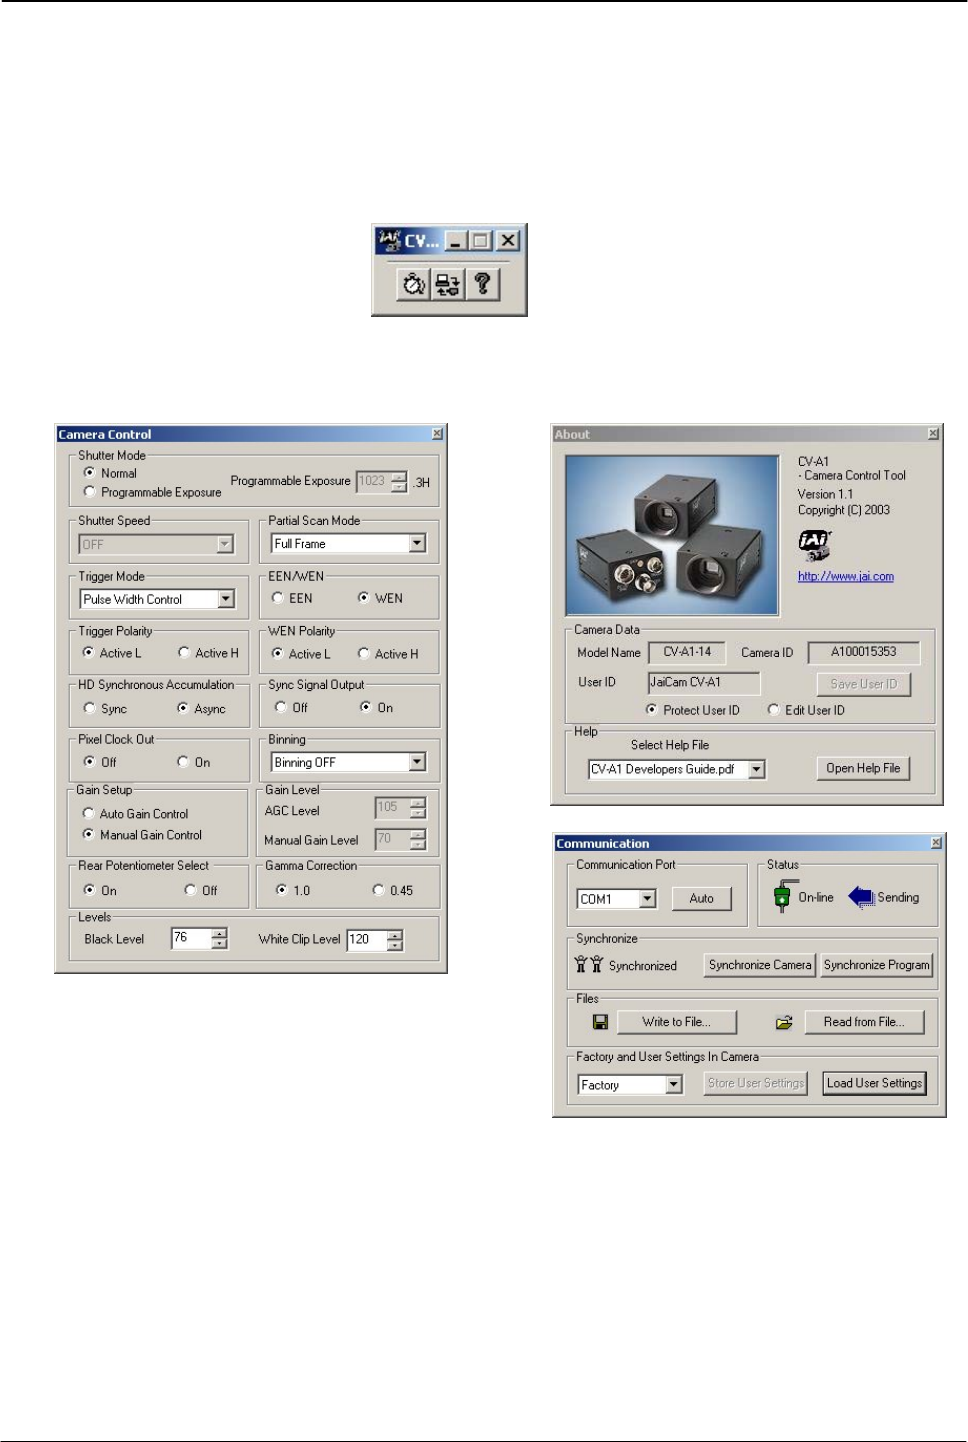
Task: Open Camera Control via stopwatch-gear toolbar icon
Action: pyautogui.click(x=414, y=285)
